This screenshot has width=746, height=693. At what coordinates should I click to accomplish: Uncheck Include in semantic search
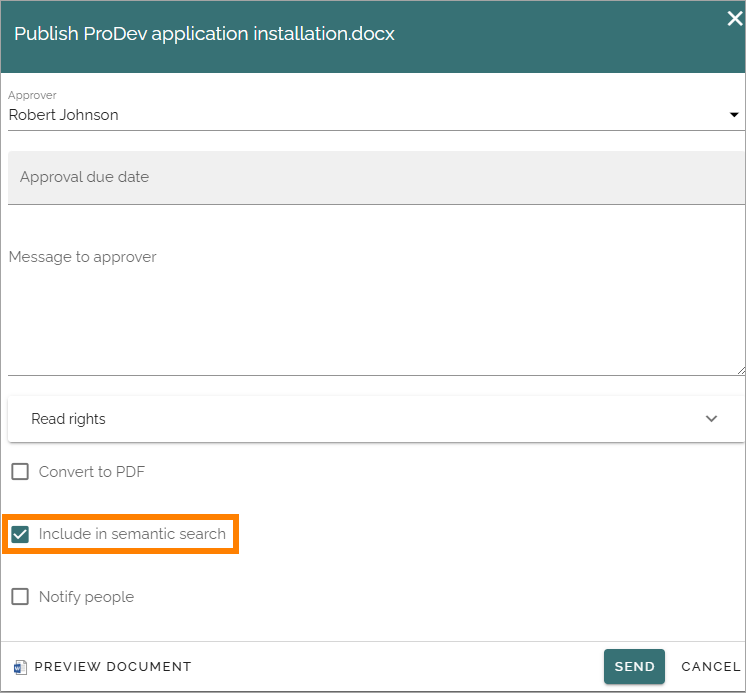pyautogui.click(x=20, y=534)
